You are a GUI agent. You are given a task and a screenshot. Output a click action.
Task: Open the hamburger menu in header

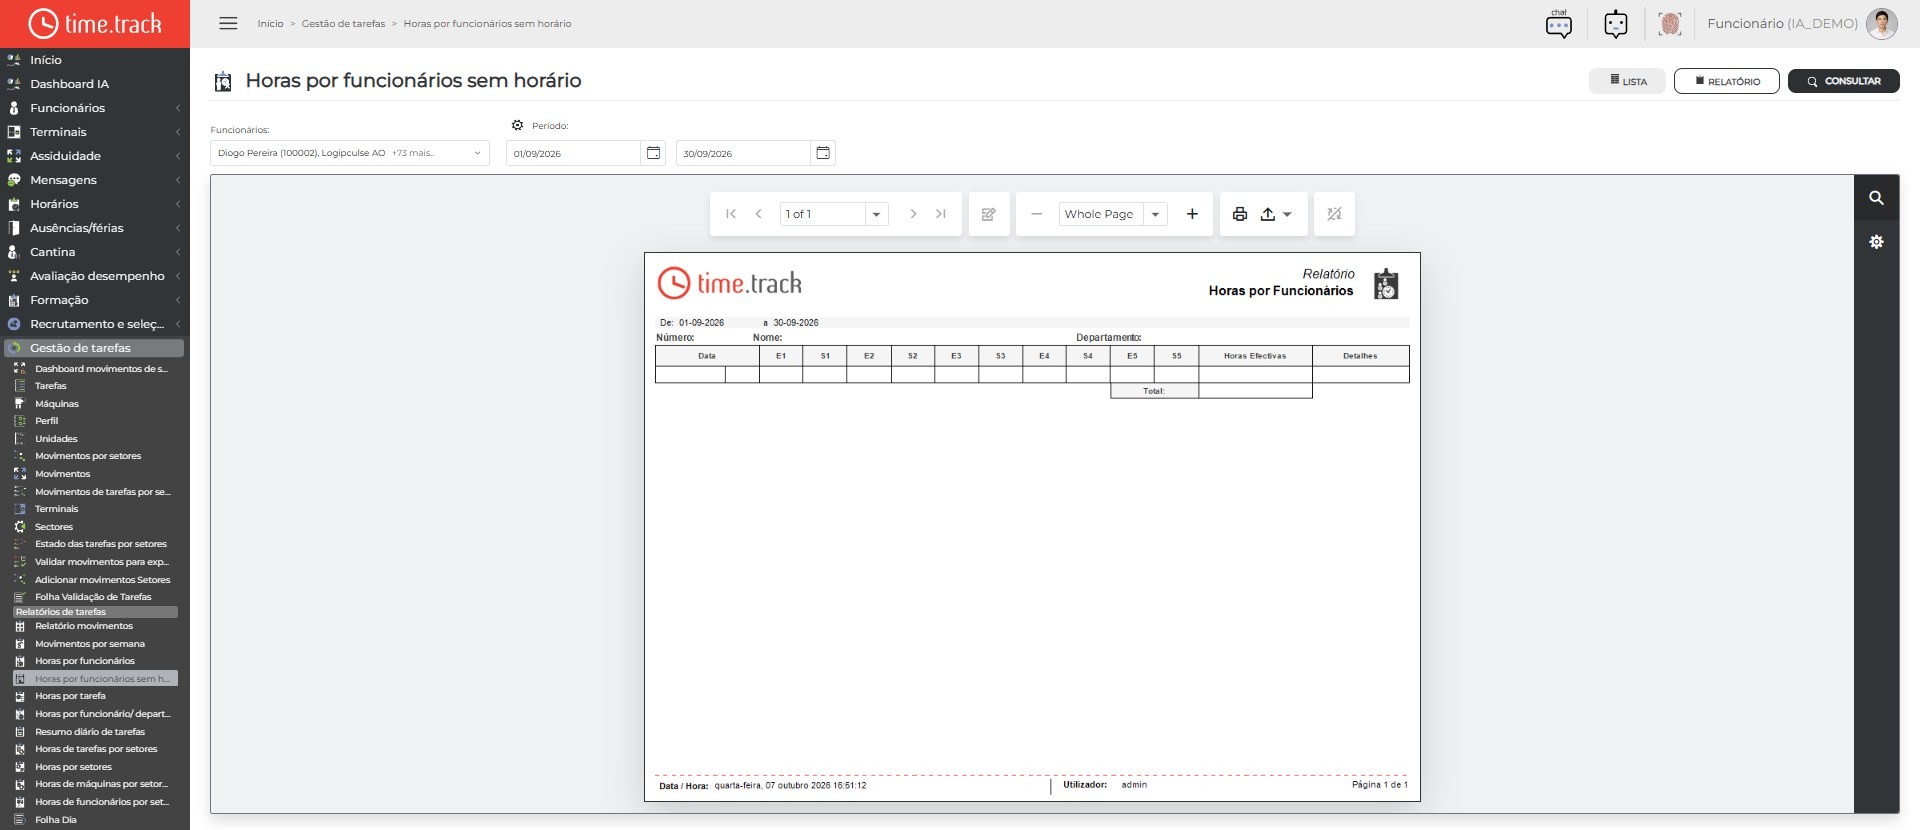pos(228,23)
